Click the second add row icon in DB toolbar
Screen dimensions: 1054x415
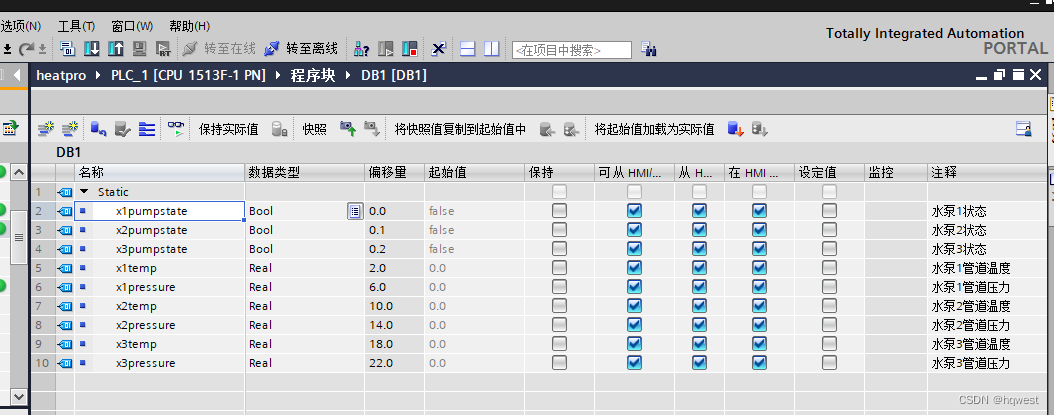point(70,129)
